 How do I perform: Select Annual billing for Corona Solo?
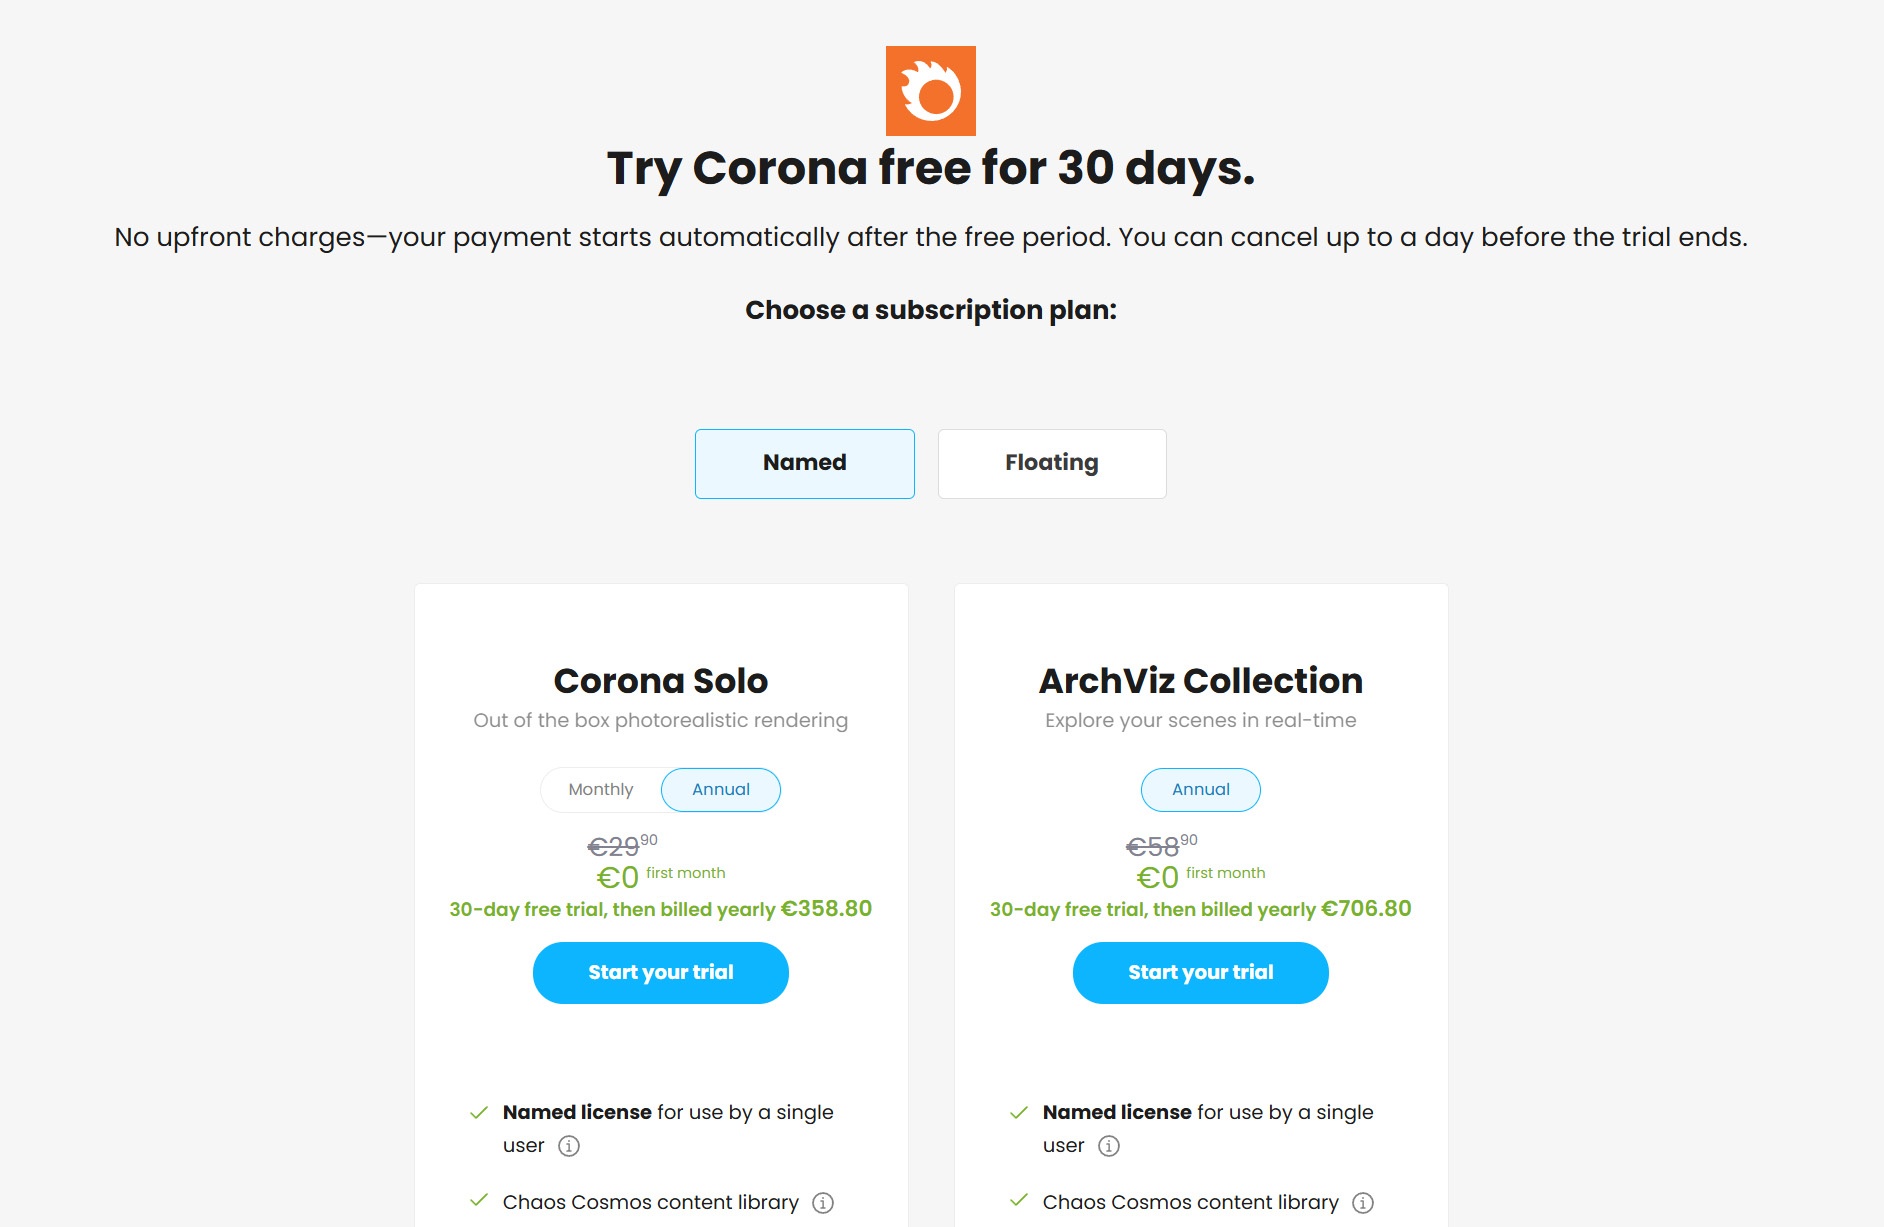pyautogui.click(x=721, y=790)
